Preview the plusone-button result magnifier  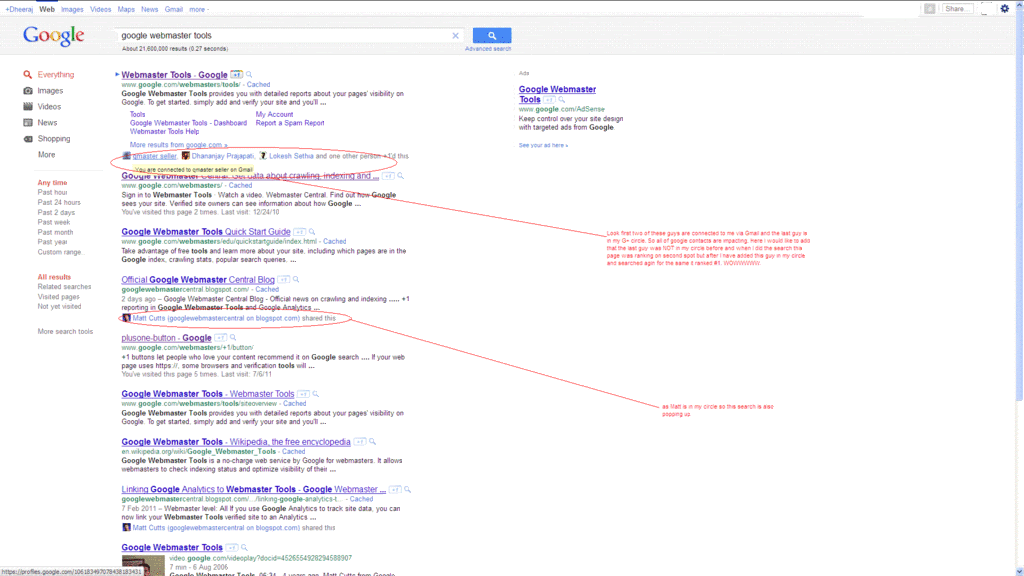click(232, 338)
